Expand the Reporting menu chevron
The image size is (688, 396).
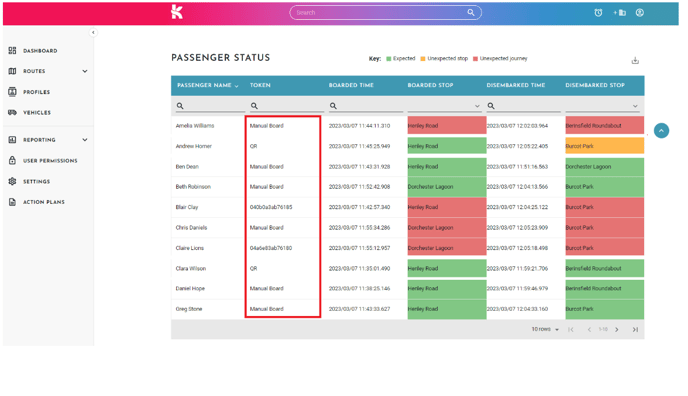click(85, 140)
